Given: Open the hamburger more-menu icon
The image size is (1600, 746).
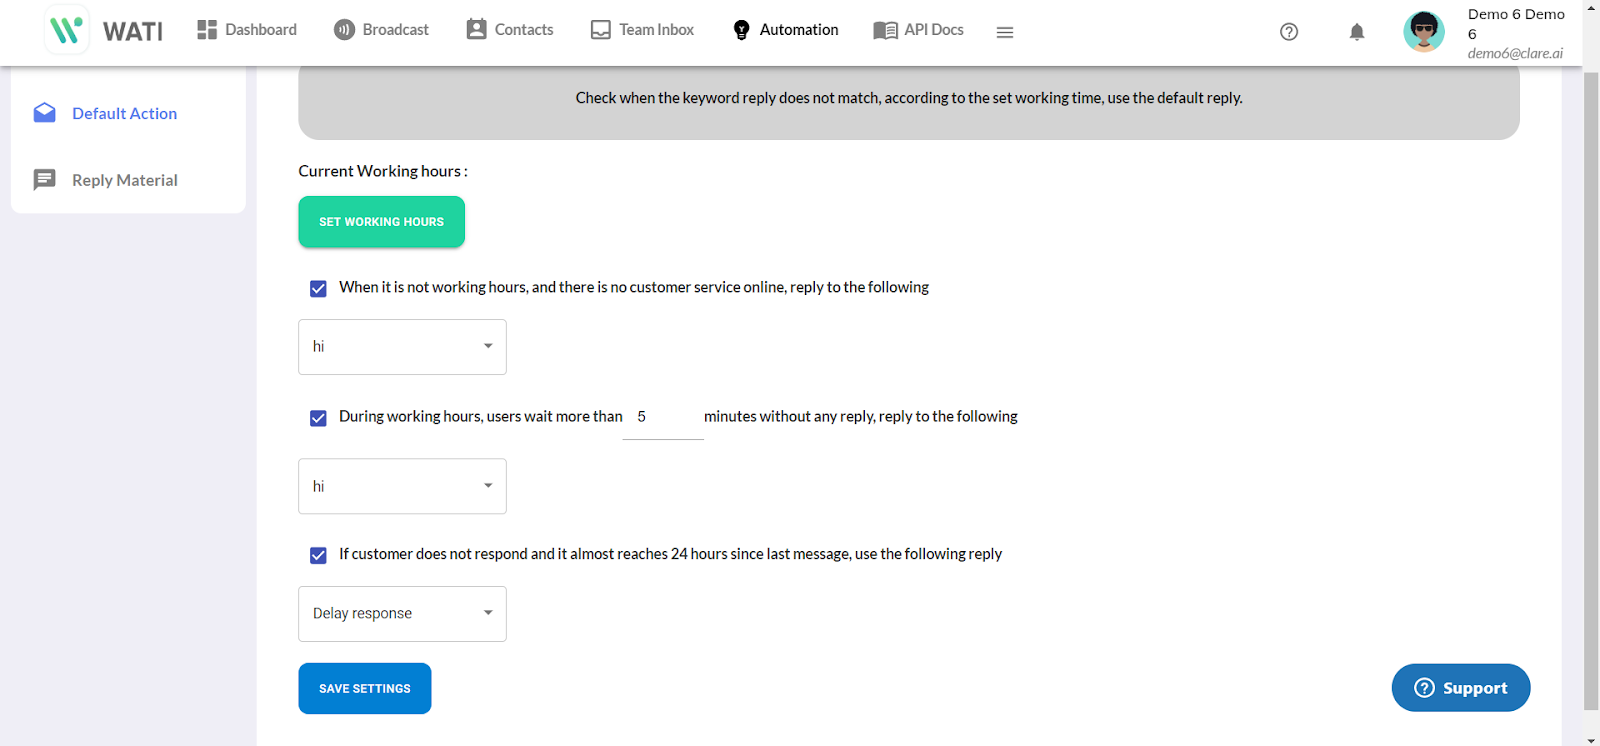Looking at the screenshot, I should point(1005,32).
